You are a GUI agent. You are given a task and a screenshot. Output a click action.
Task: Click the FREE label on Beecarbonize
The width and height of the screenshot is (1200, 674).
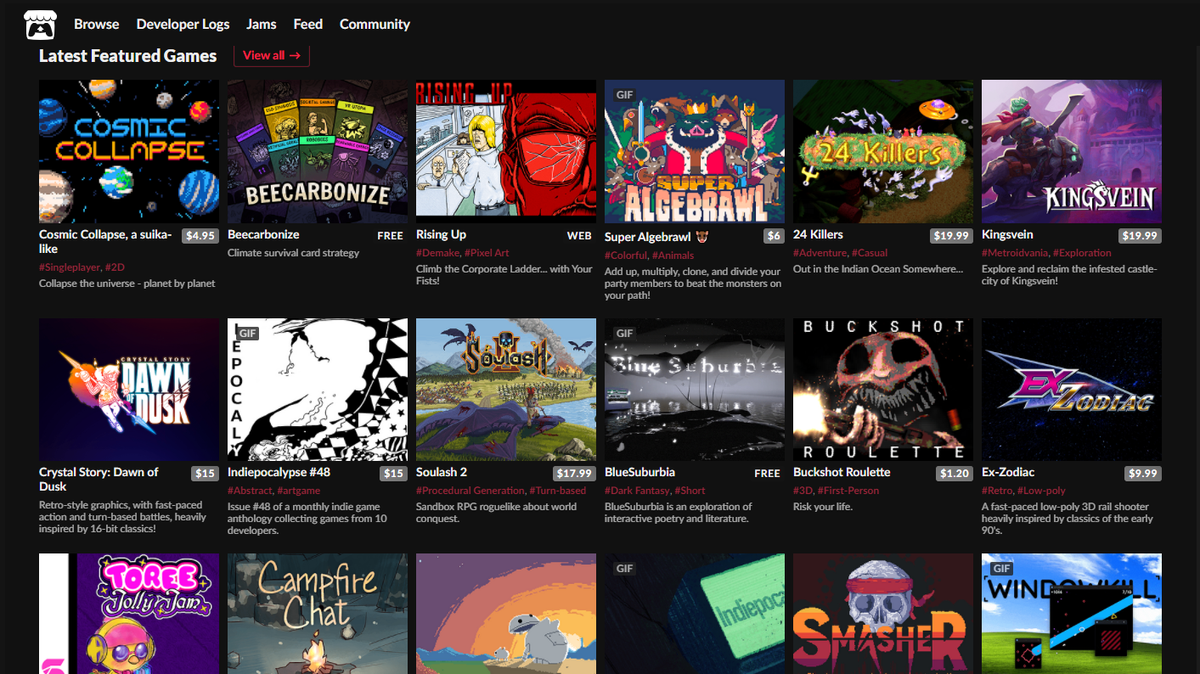[390, 234]
